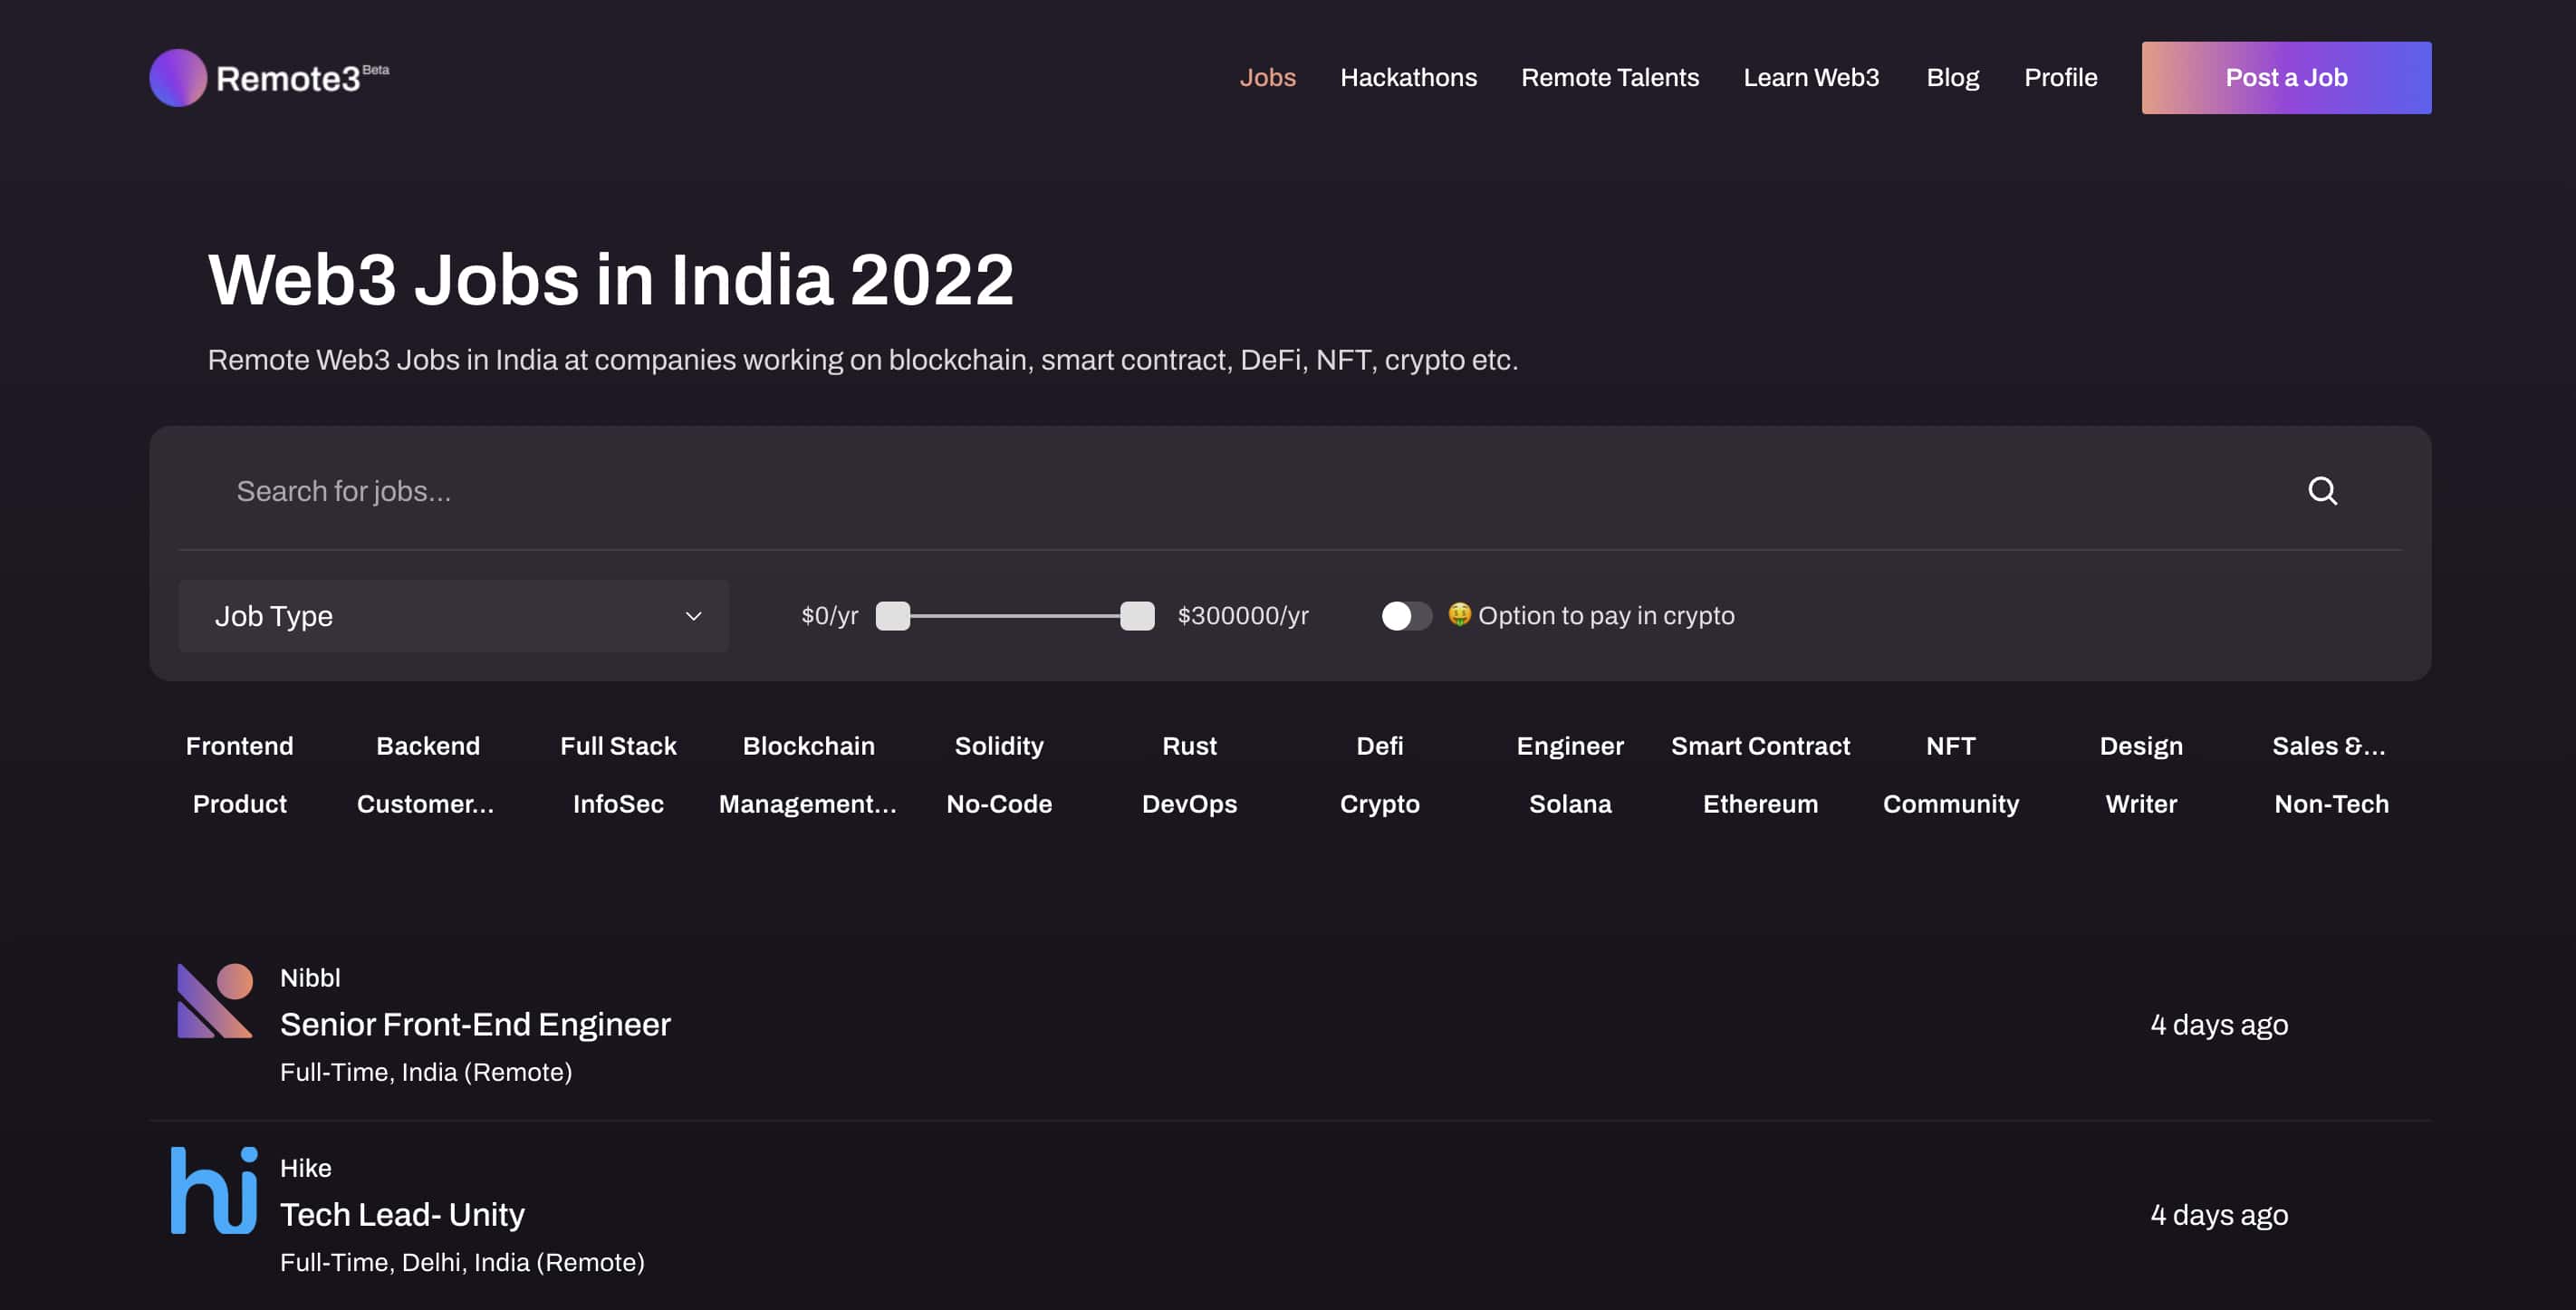Click the Job Type chevron arrow
Image resolution: width=2576 pixels, height=1310 pixels.
click(693, 616)
